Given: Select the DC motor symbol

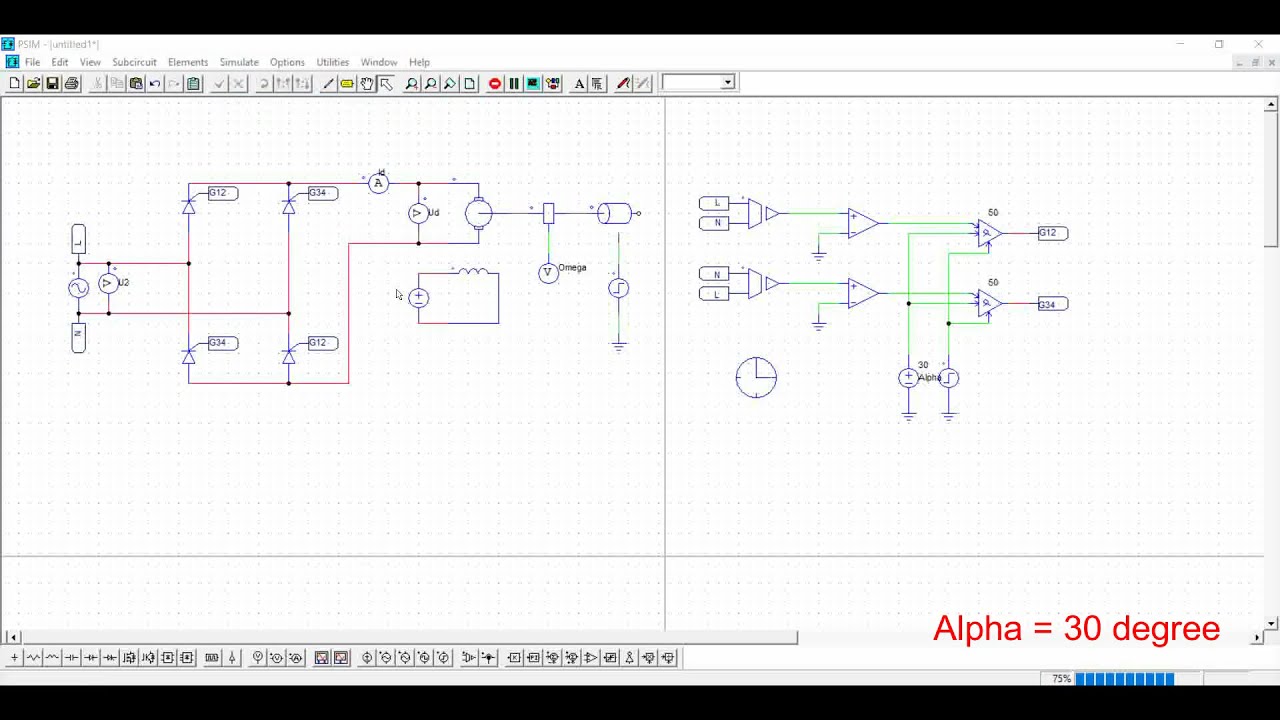Looking at the screenshot, I should pyautogui.click(x=479, y=213).
